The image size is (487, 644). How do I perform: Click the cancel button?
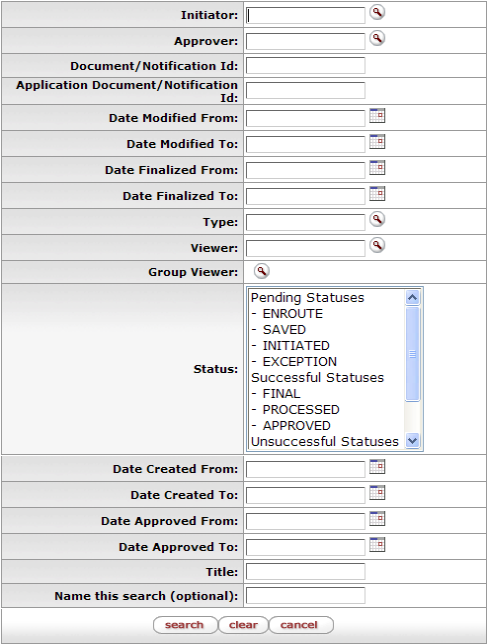coord(301,625)
